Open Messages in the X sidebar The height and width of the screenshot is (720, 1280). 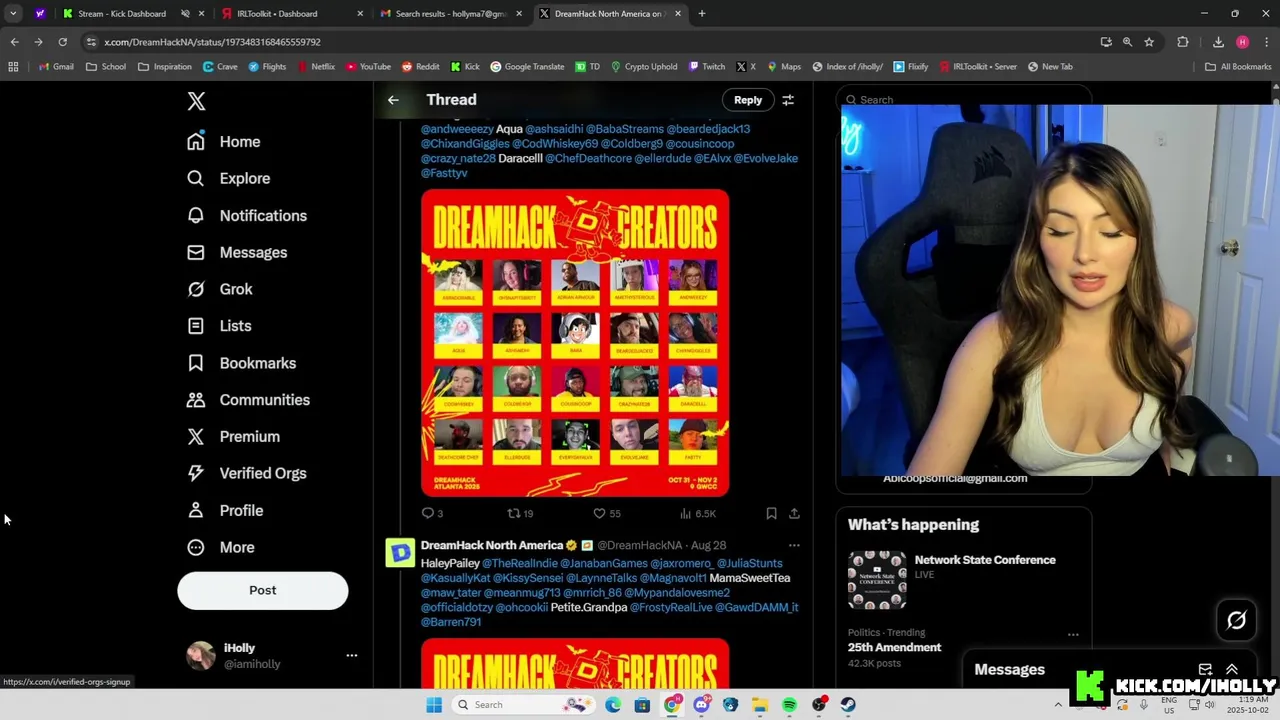[x=237, y=252]
